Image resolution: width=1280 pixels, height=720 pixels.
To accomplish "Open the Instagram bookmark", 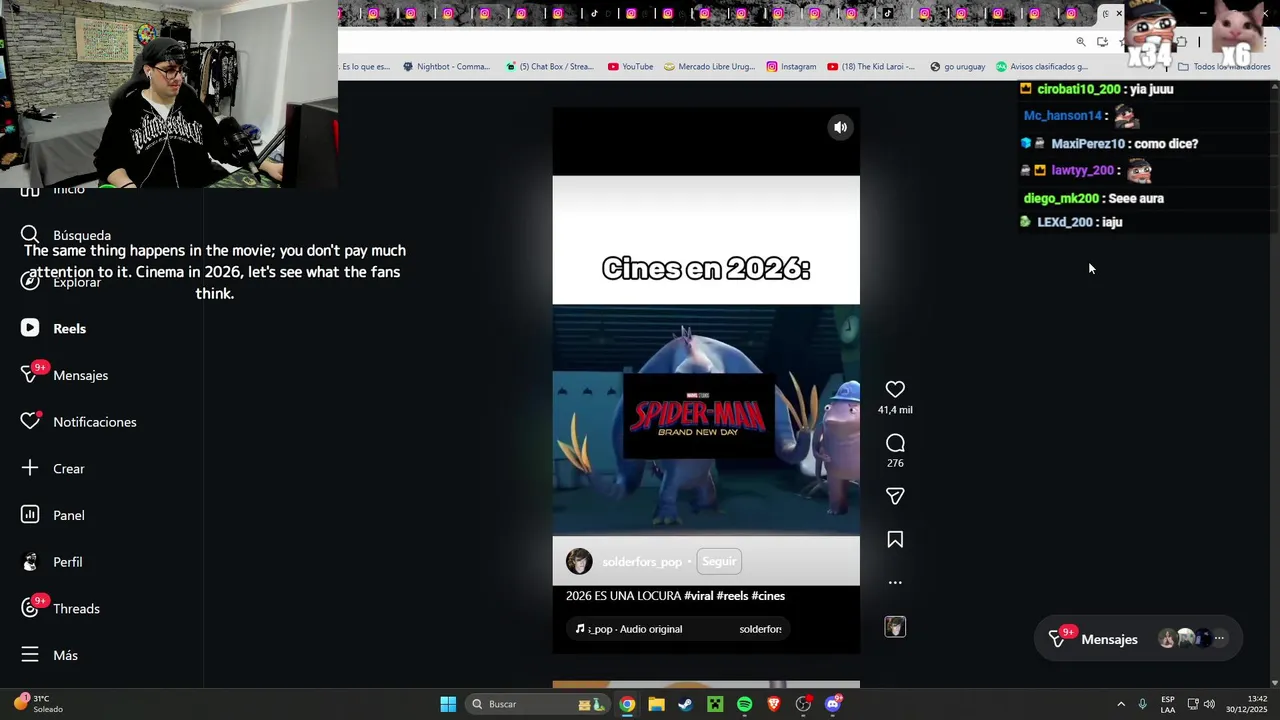I will [x=791, y=67].
